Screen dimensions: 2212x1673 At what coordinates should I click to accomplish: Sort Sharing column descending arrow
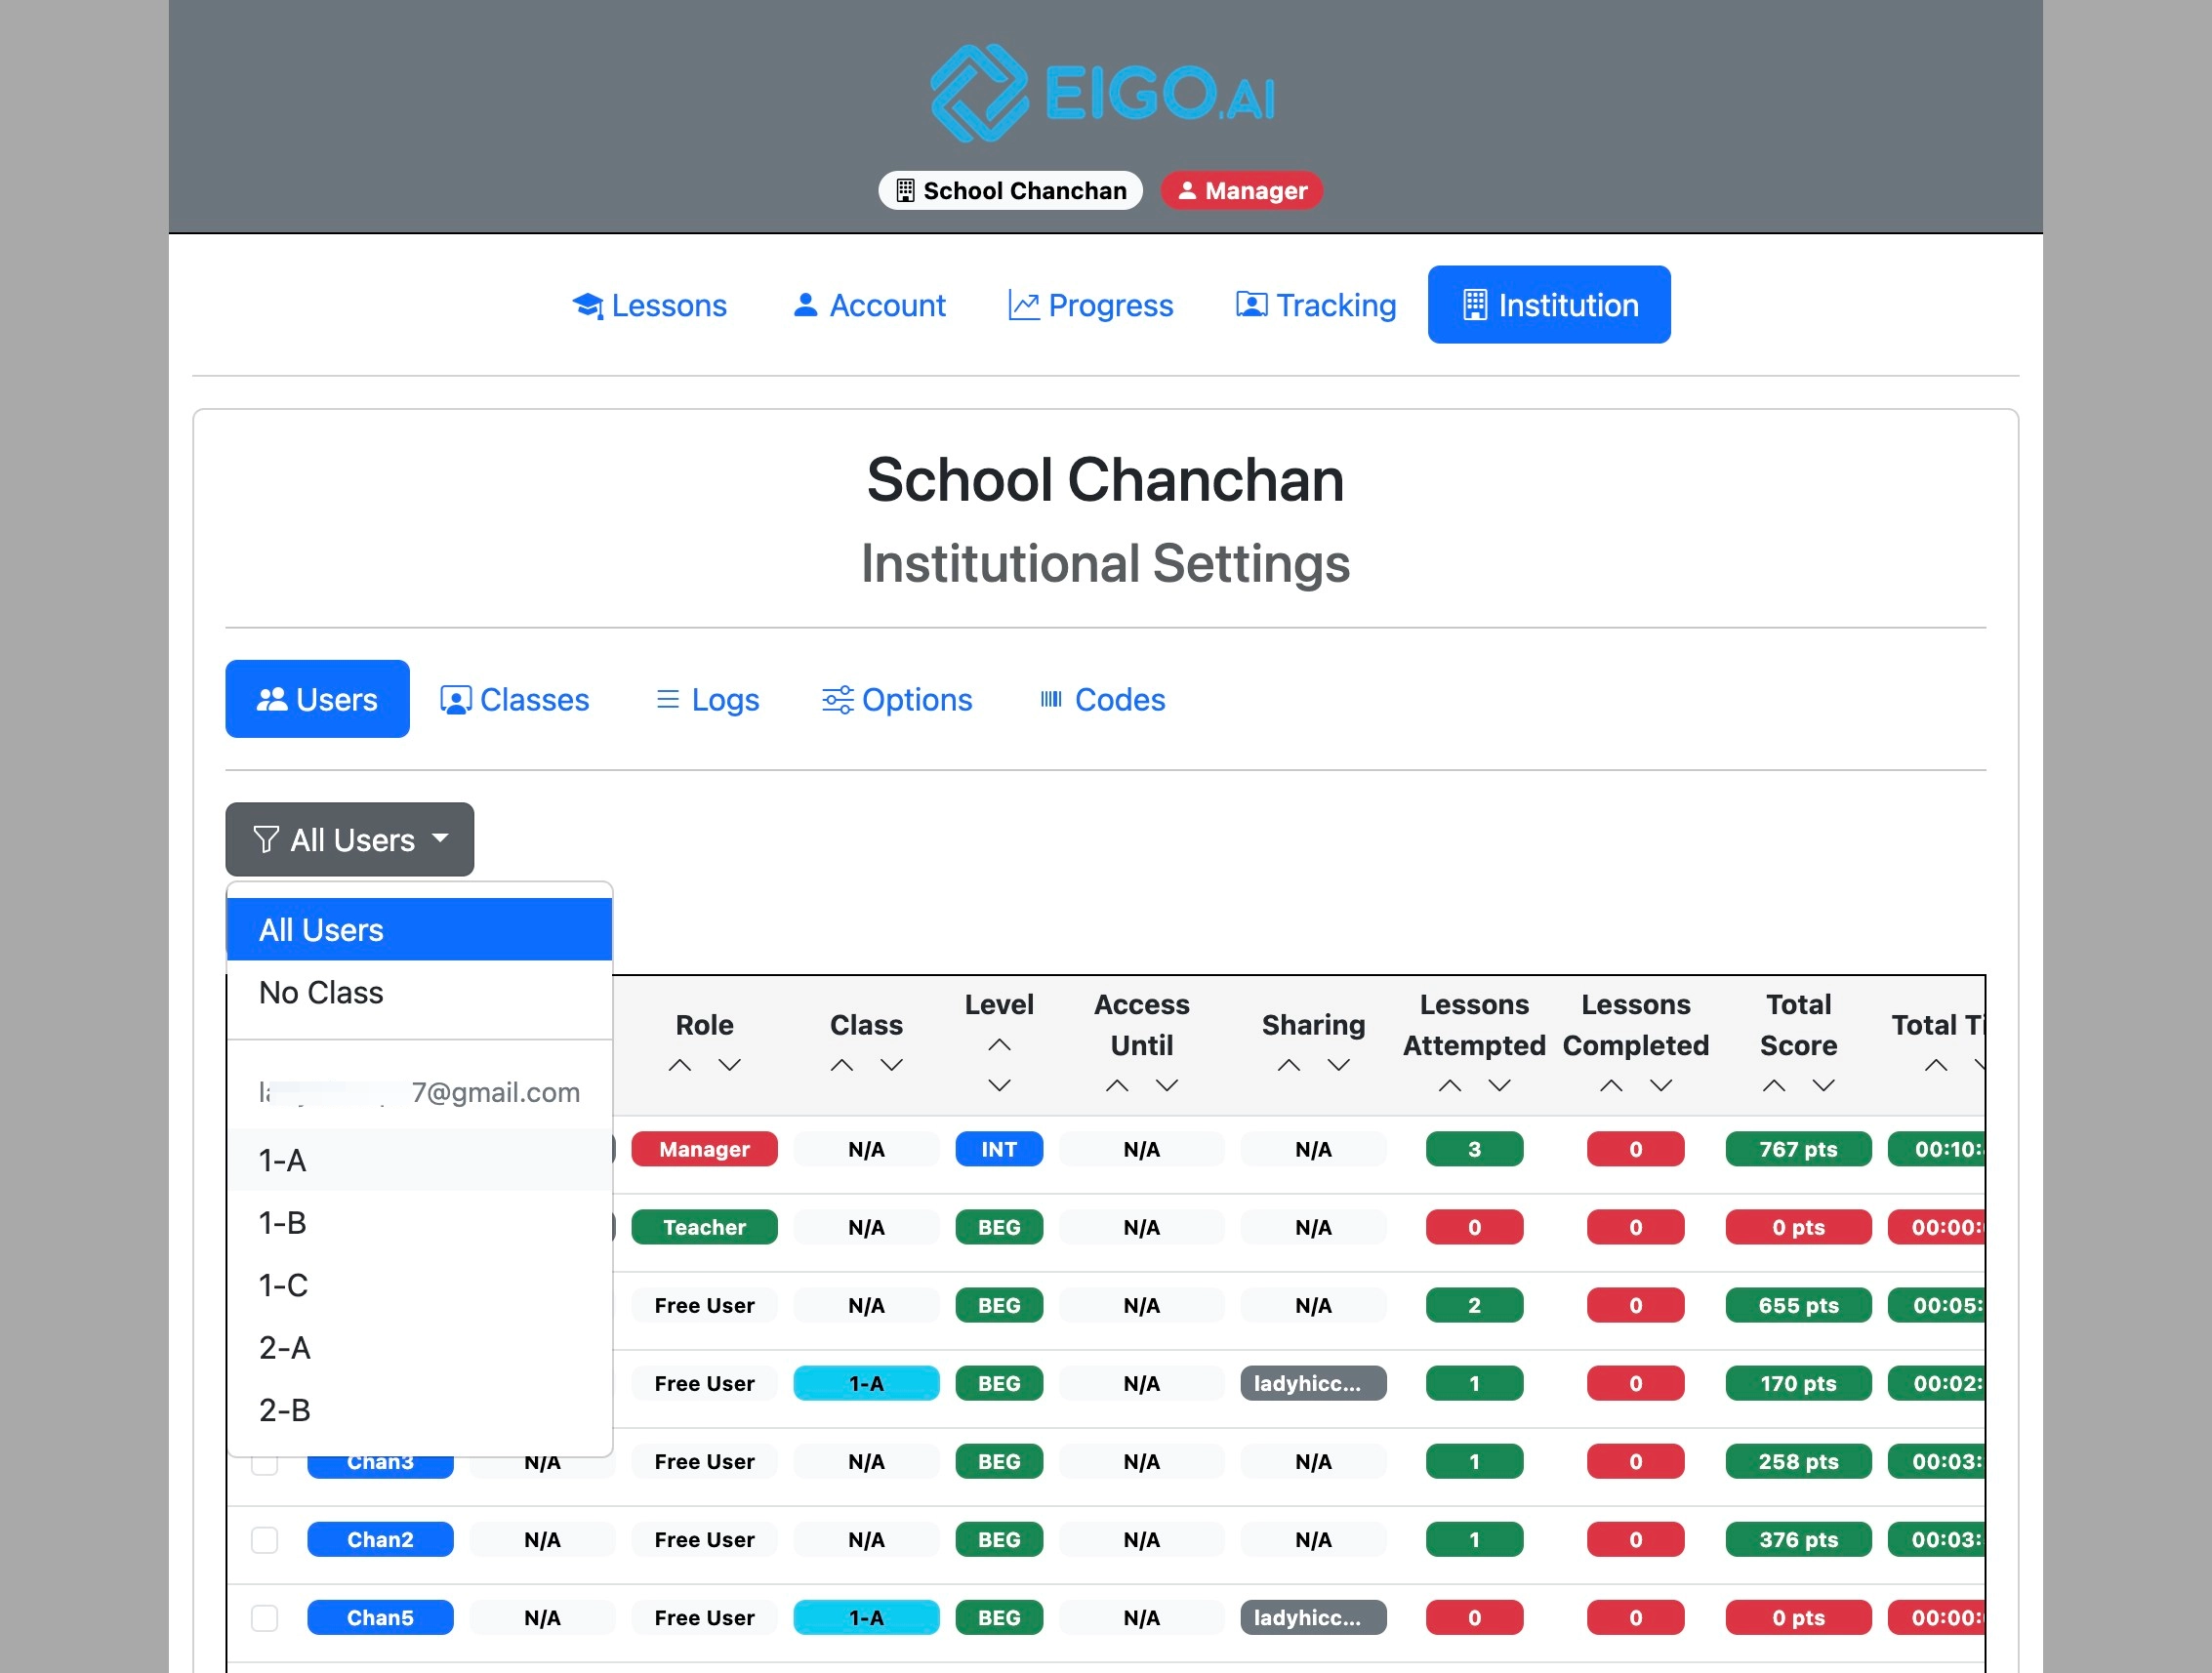(1339, 1065)
